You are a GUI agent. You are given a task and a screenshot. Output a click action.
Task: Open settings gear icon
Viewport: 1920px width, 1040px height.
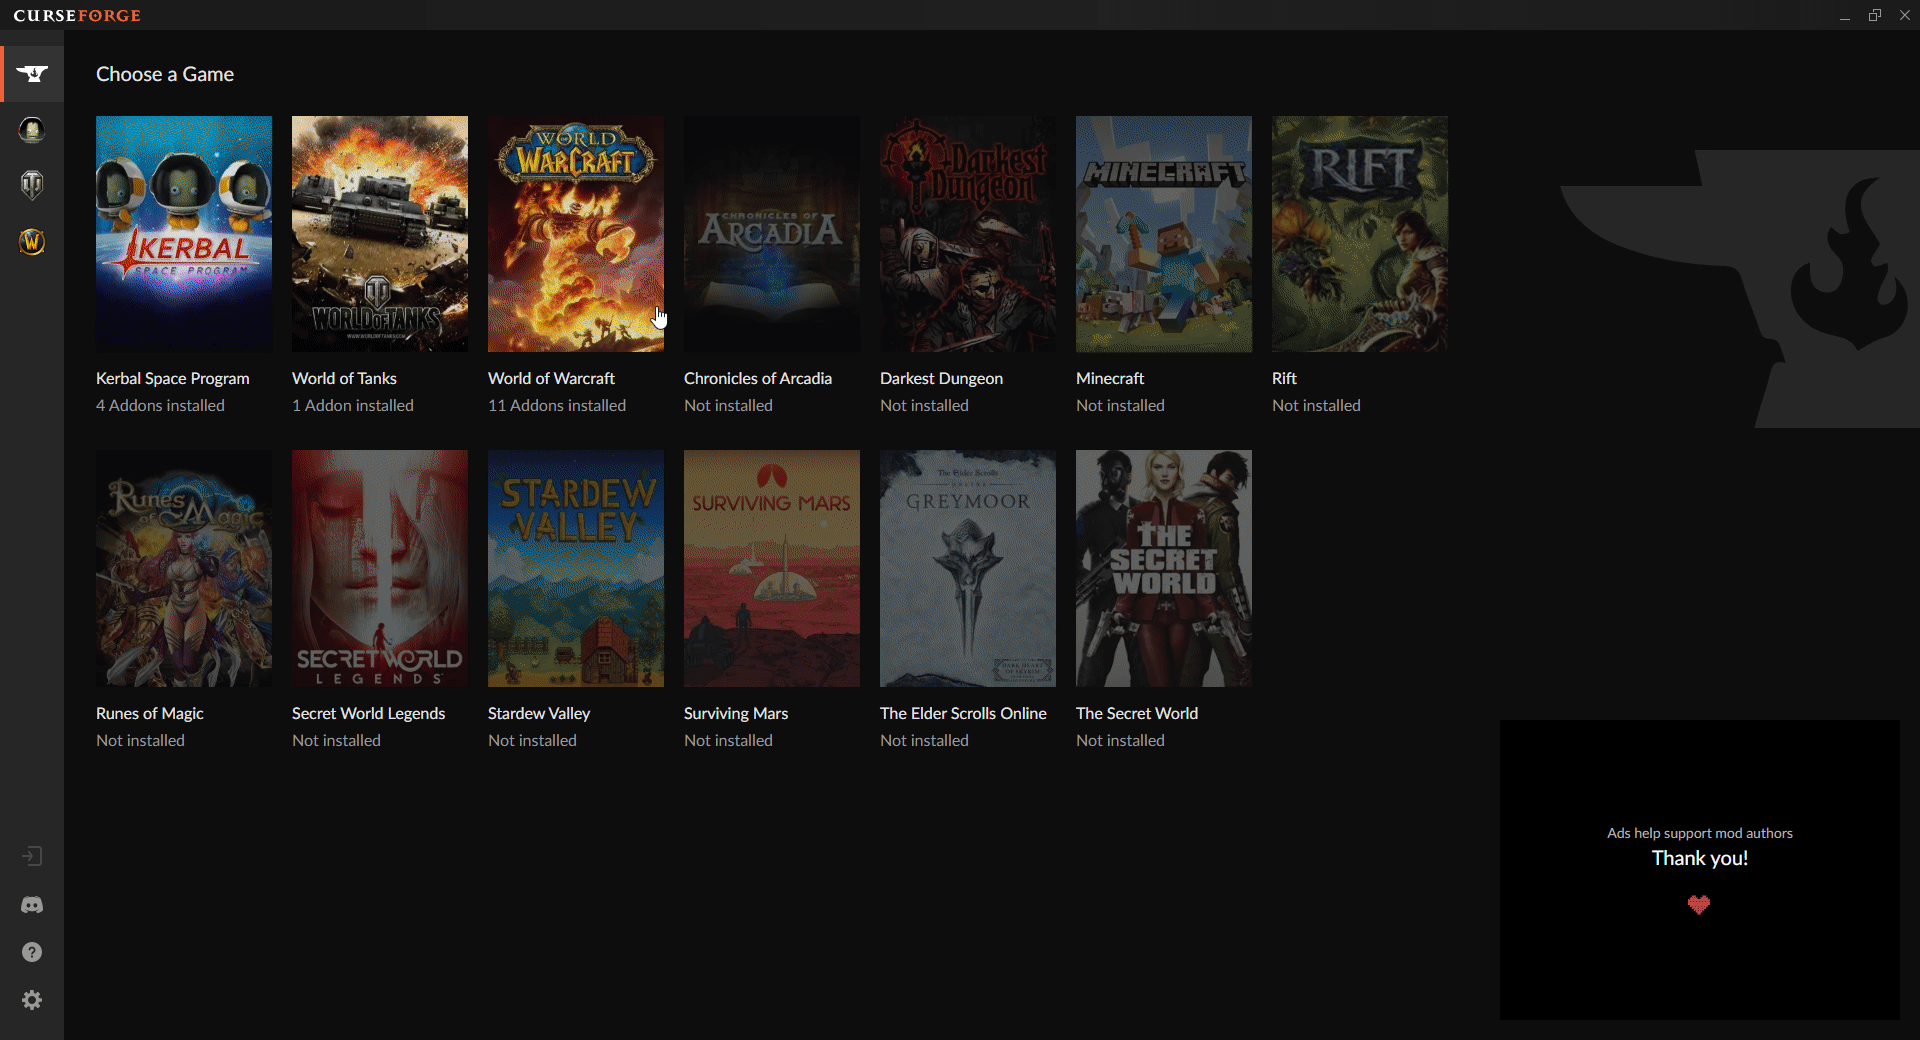(32, 1000)
